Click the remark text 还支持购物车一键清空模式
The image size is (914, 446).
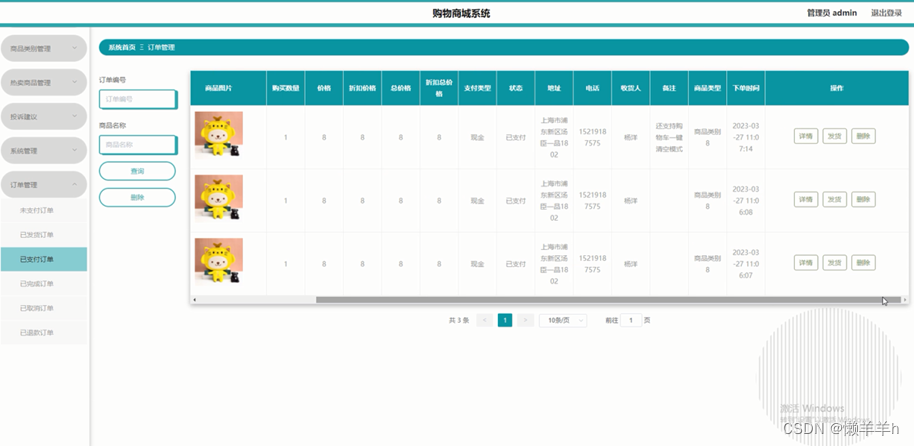[669, 137]
